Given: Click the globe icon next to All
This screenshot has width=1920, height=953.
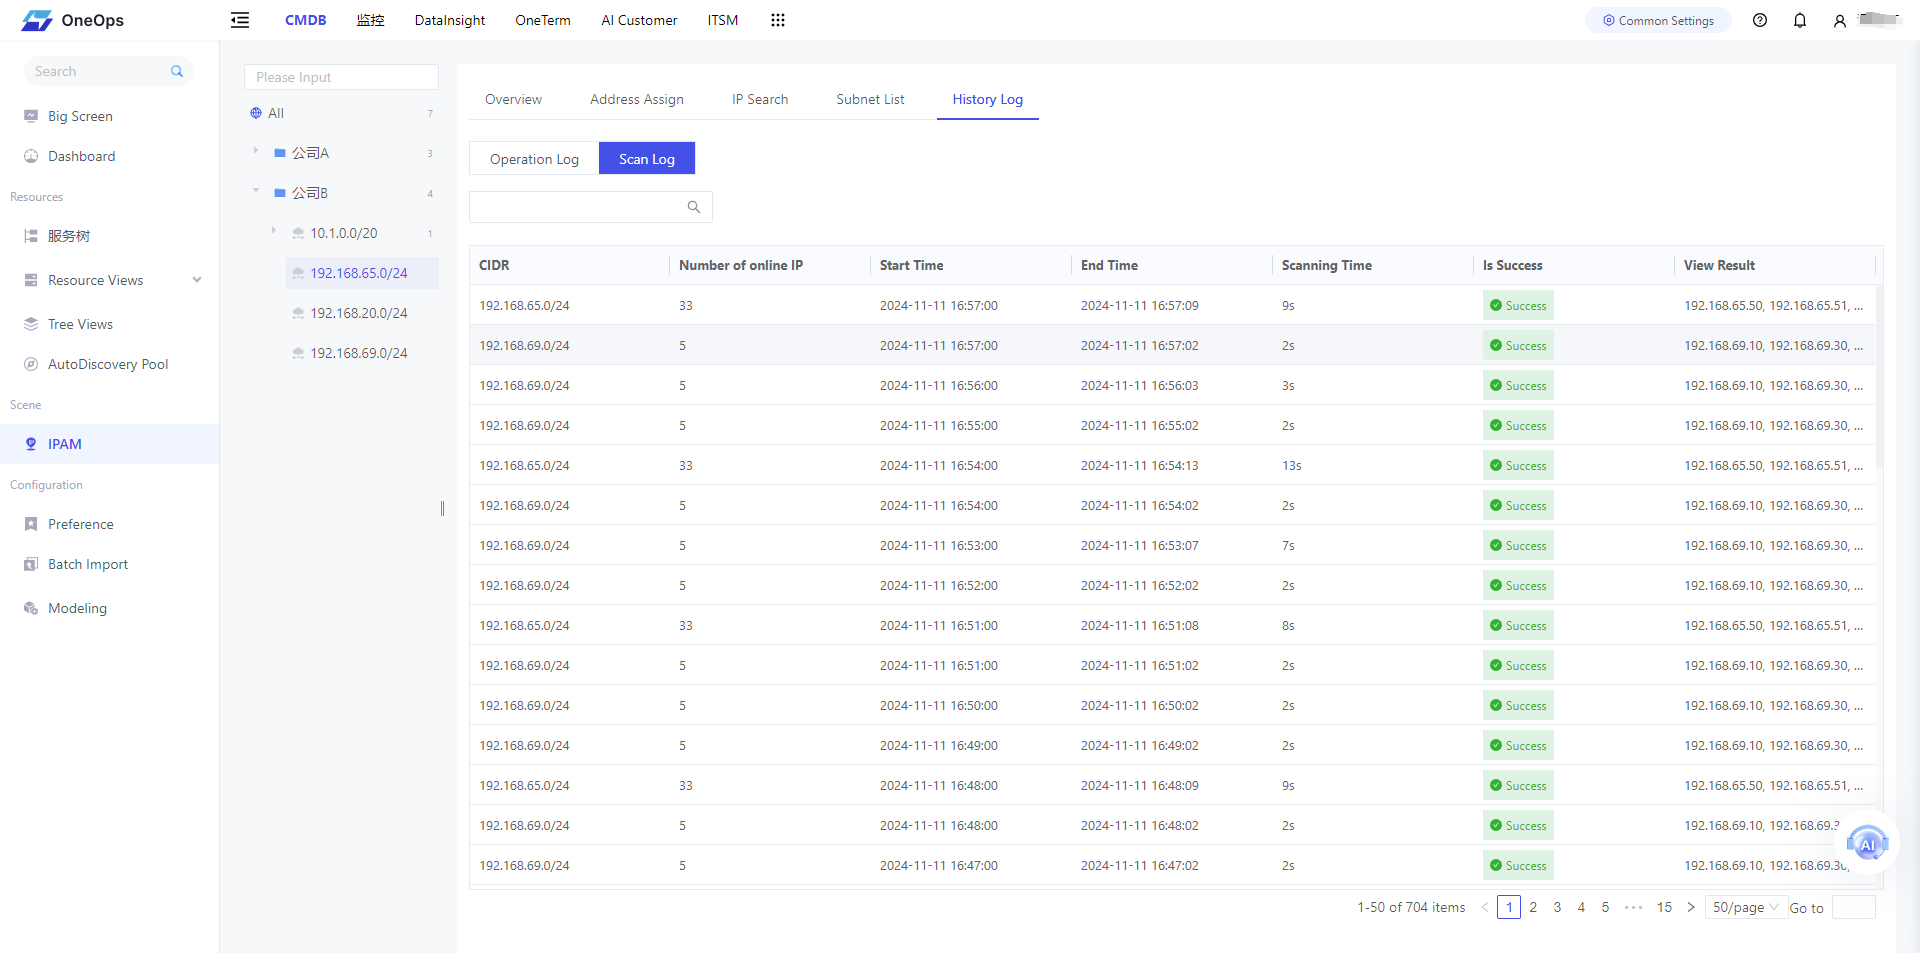Looking at the screenshot, I should click(x=256, y=113).
